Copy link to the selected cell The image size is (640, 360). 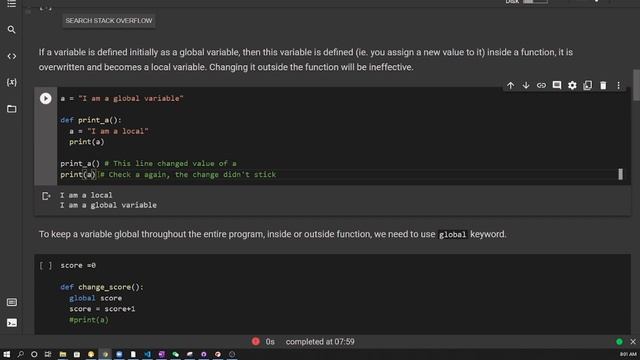click(x=541, y=85)
